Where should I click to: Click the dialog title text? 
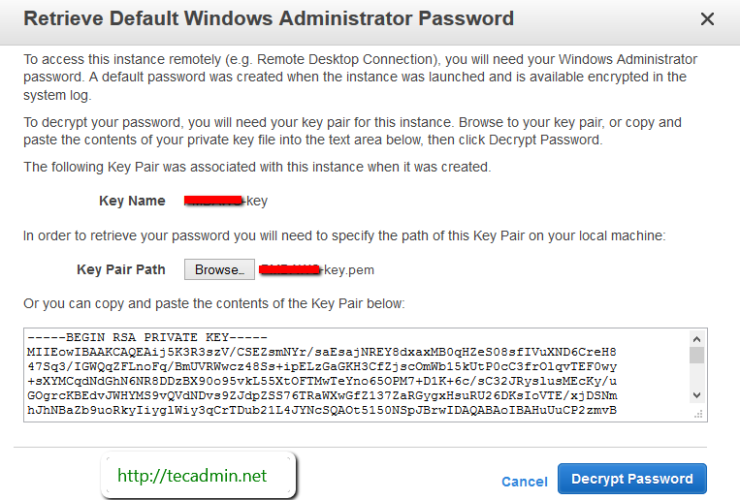[268, 19]
